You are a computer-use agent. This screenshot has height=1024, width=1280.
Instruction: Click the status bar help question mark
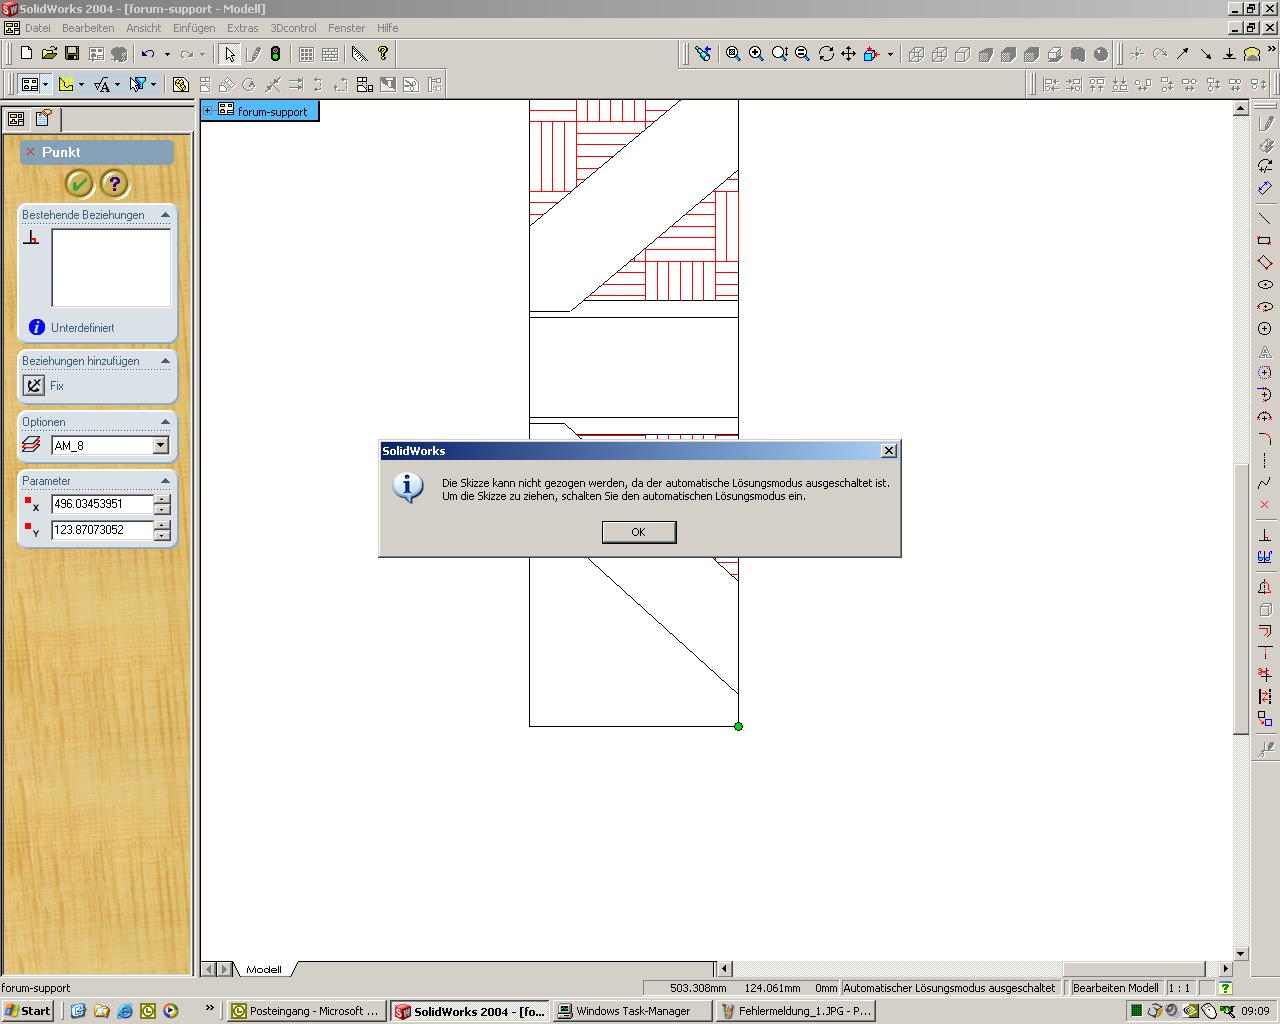coord(1225,988)
